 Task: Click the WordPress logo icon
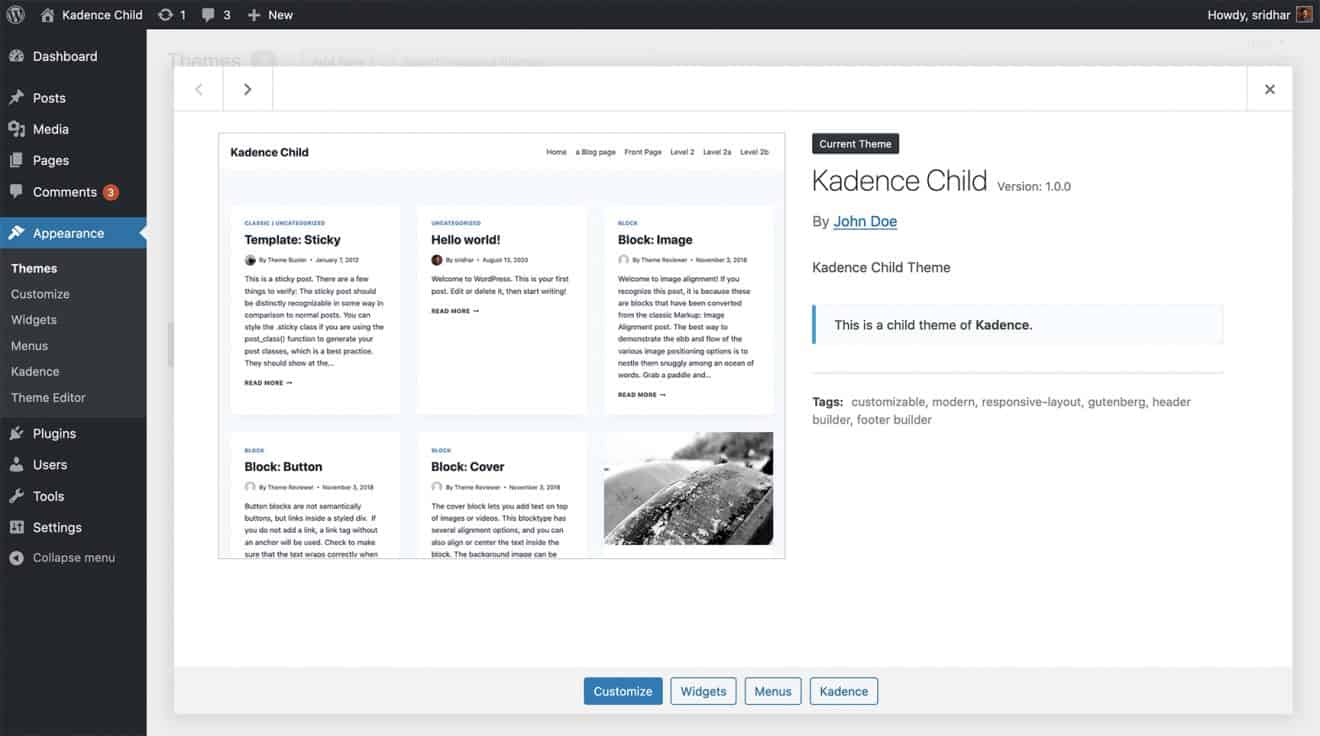pos(14,14)
